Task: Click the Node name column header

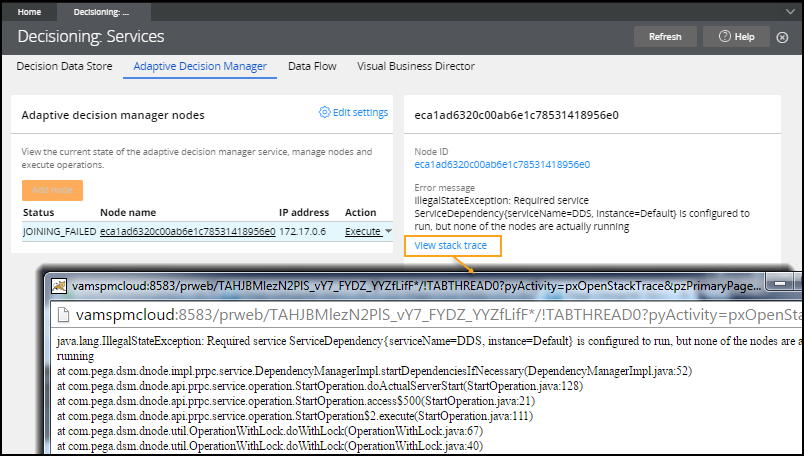Action: tap(128, 212)
